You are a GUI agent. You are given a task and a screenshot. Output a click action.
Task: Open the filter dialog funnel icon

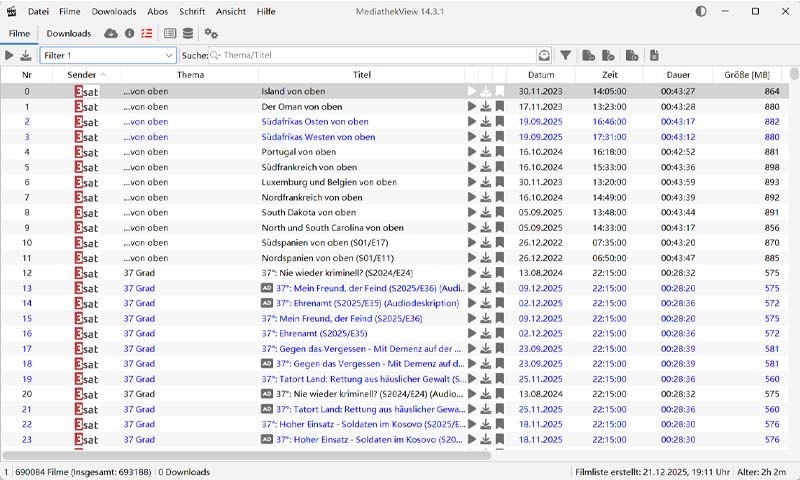pyautogui.click(x=565, y=55)
